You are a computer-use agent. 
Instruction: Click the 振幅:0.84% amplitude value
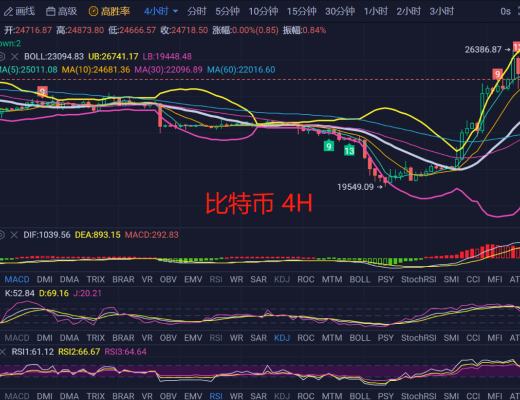click(x=304, y=30)
